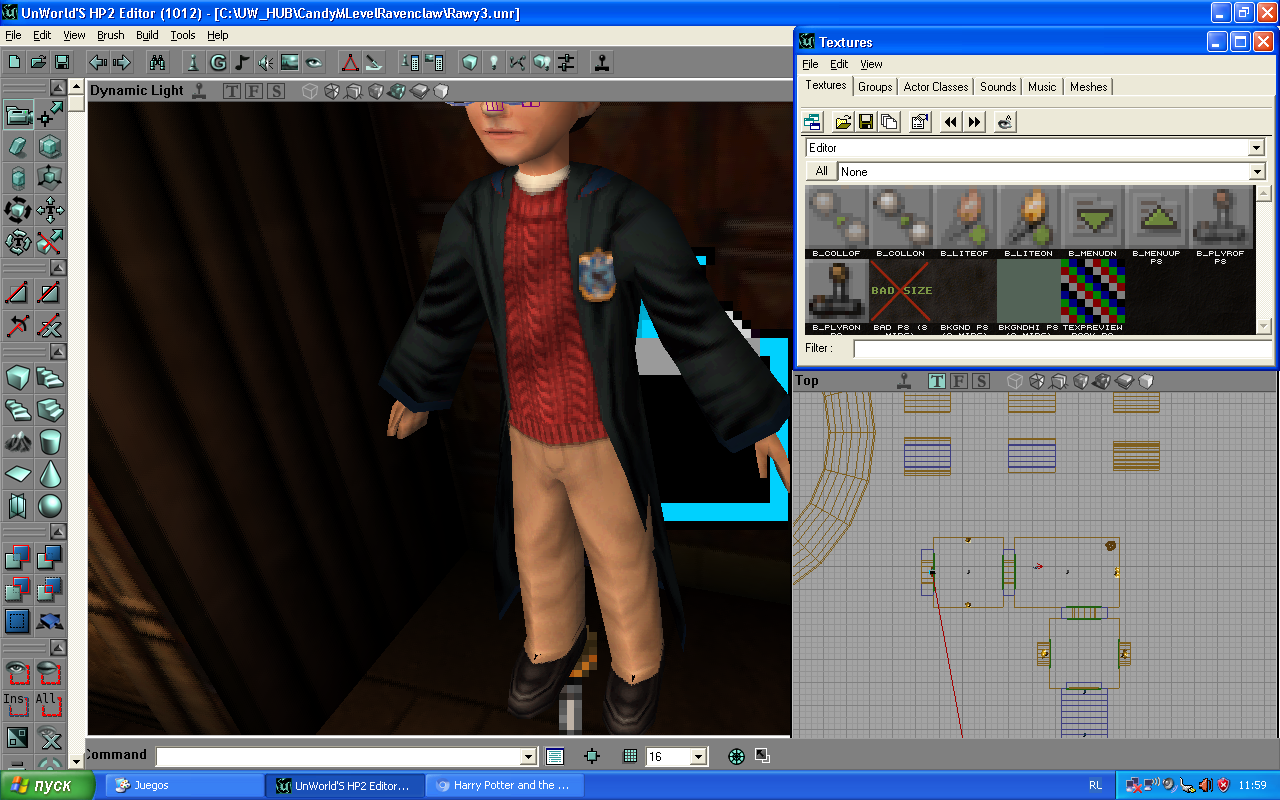Create a Terrain builder brush
Image resolution: width=1280 pixels, height=800 pixels.
(18, 440)
